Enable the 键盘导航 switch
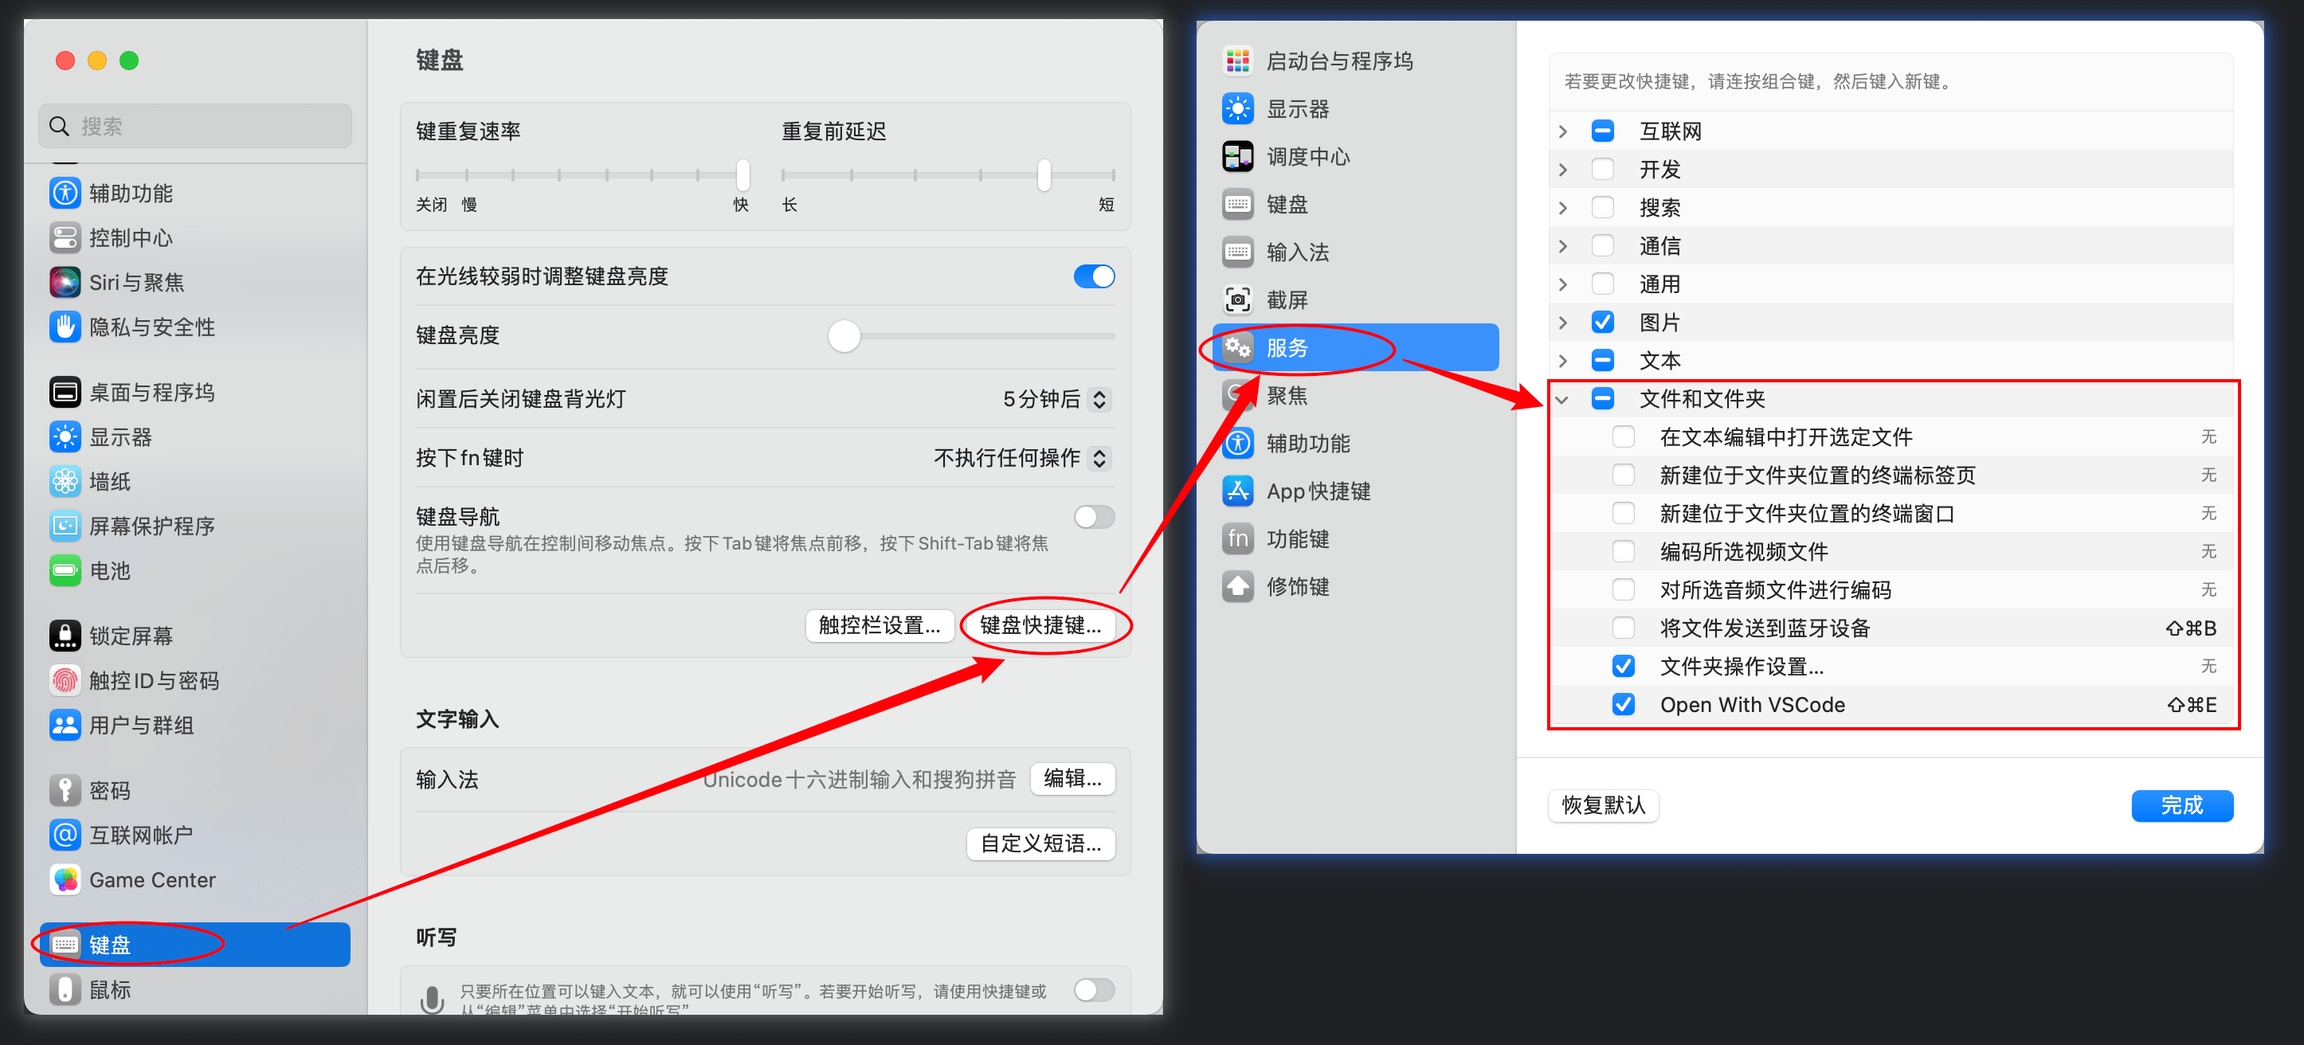This screenshot has height=1045, width=2304. (1093, 517)
